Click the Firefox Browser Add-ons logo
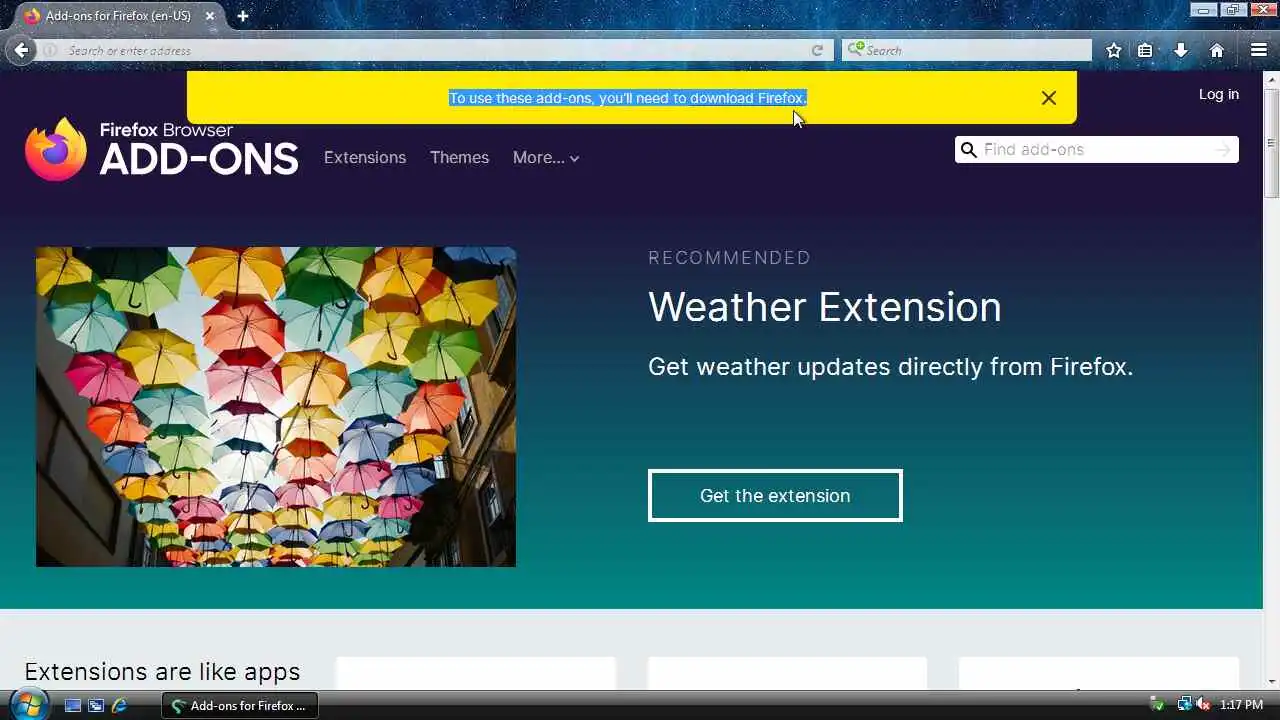 [x=162, y=150]
